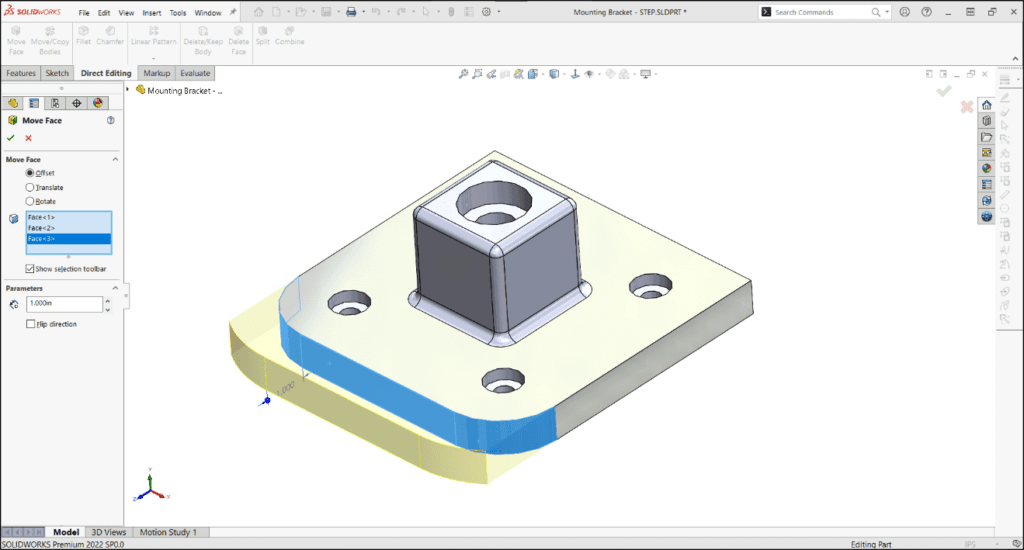Confirm with the graphics-area green checkmark
1024x550 pixels.
944,91
